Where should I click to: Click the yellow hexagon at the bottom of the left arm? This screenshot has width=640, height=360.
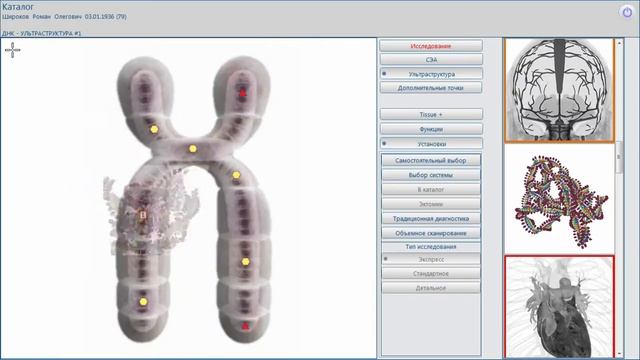[143, 302]
